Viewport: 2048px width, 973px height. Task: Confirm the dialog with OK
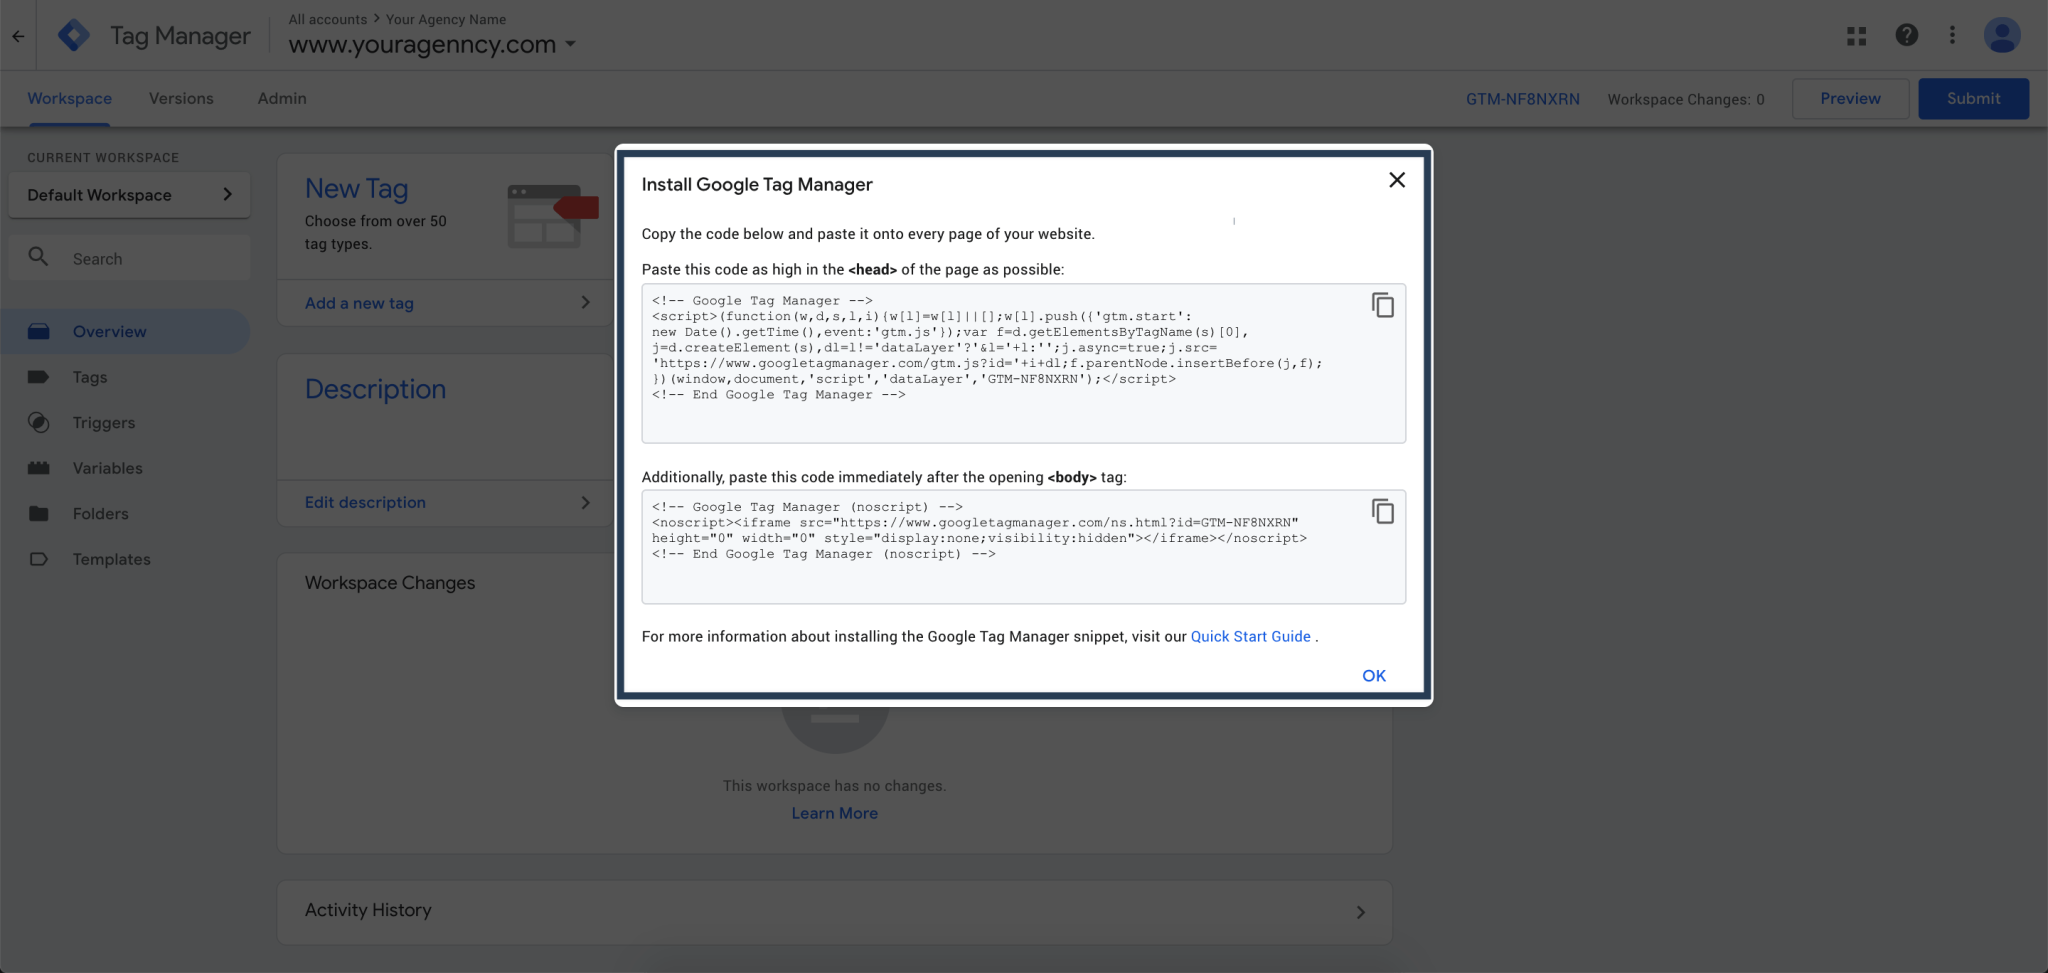(1374, 675)
